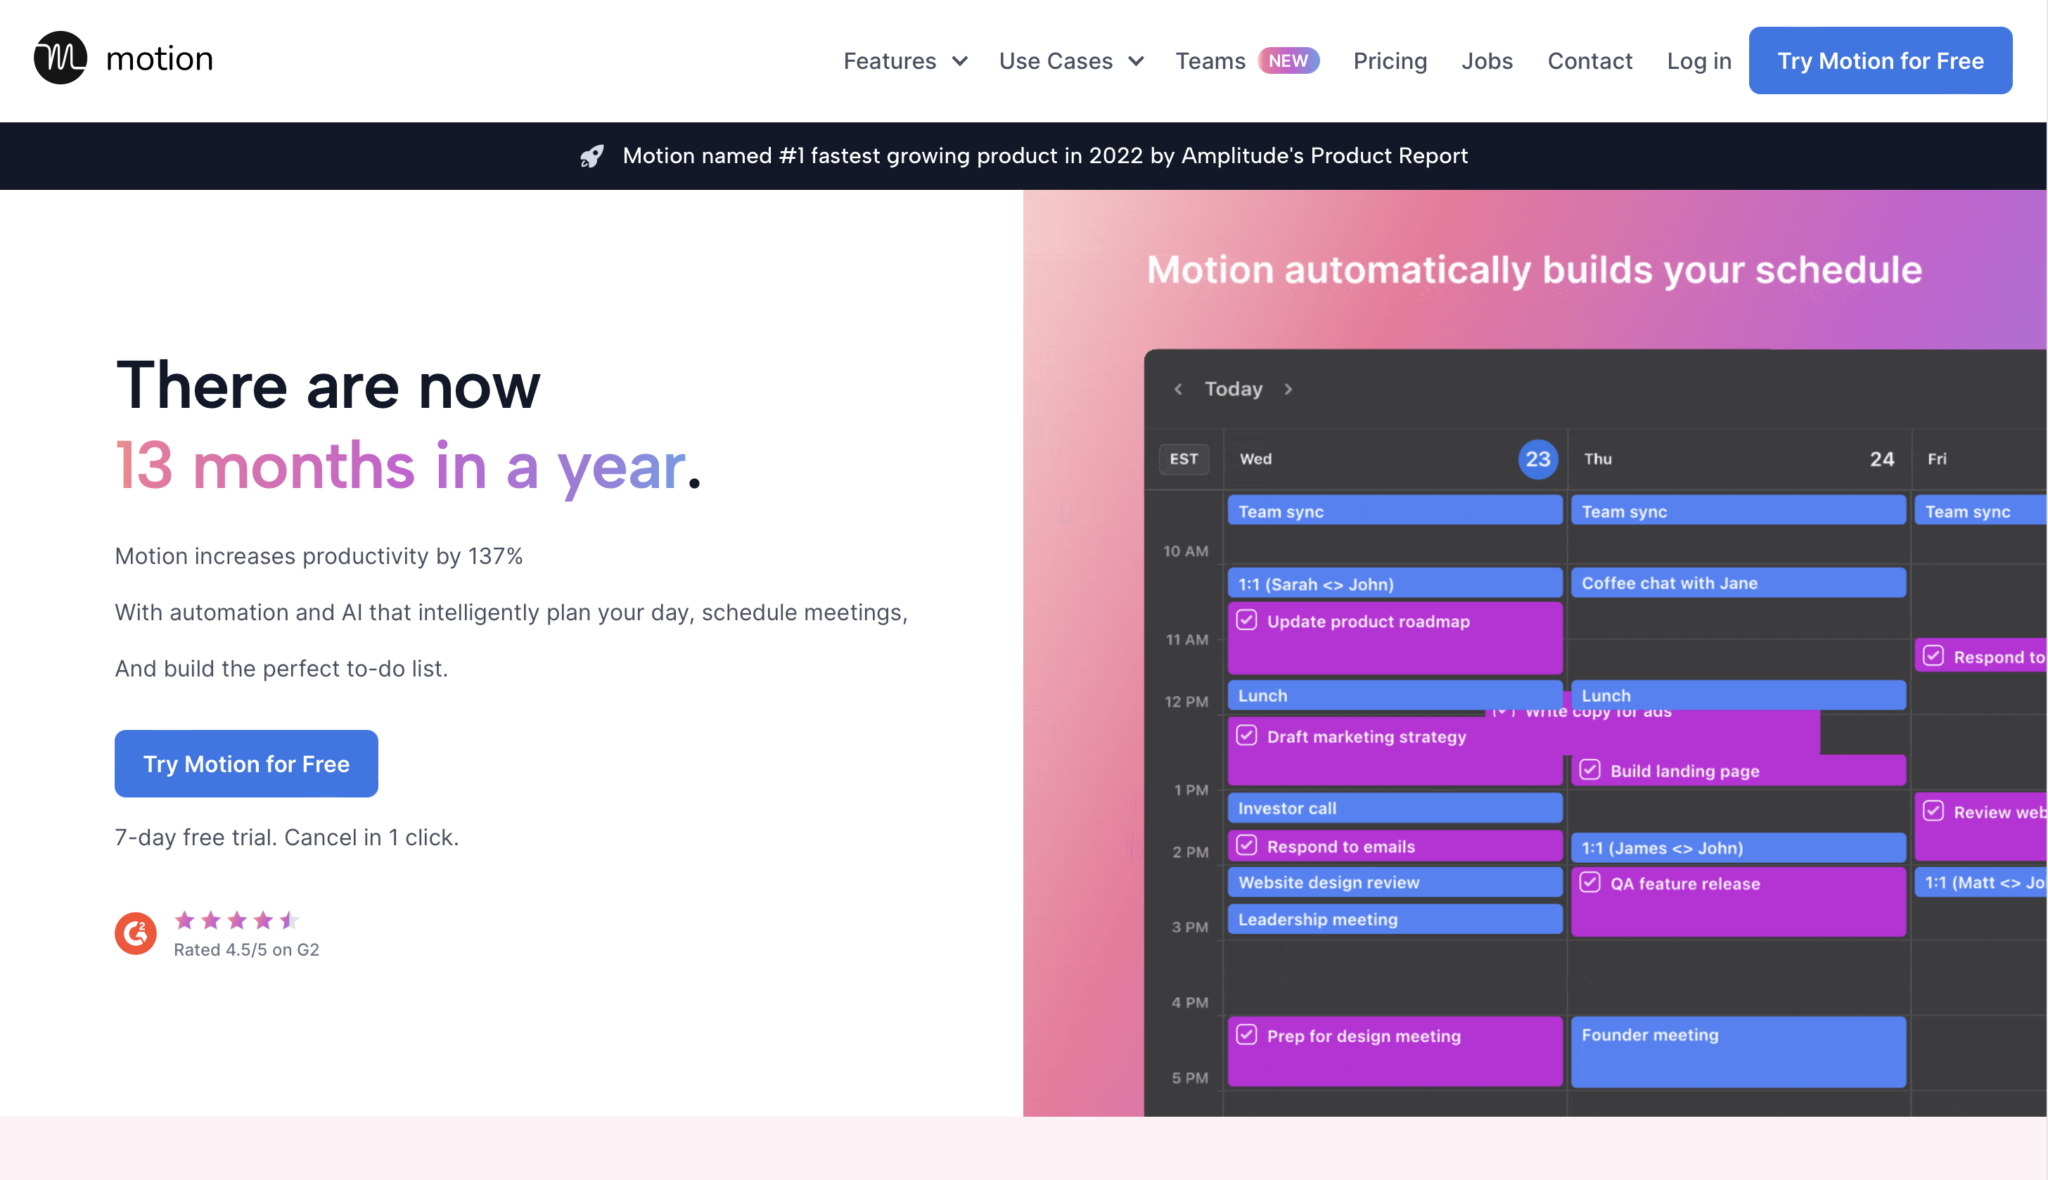Click the G2 logo next to the rating

pos(135,932)
